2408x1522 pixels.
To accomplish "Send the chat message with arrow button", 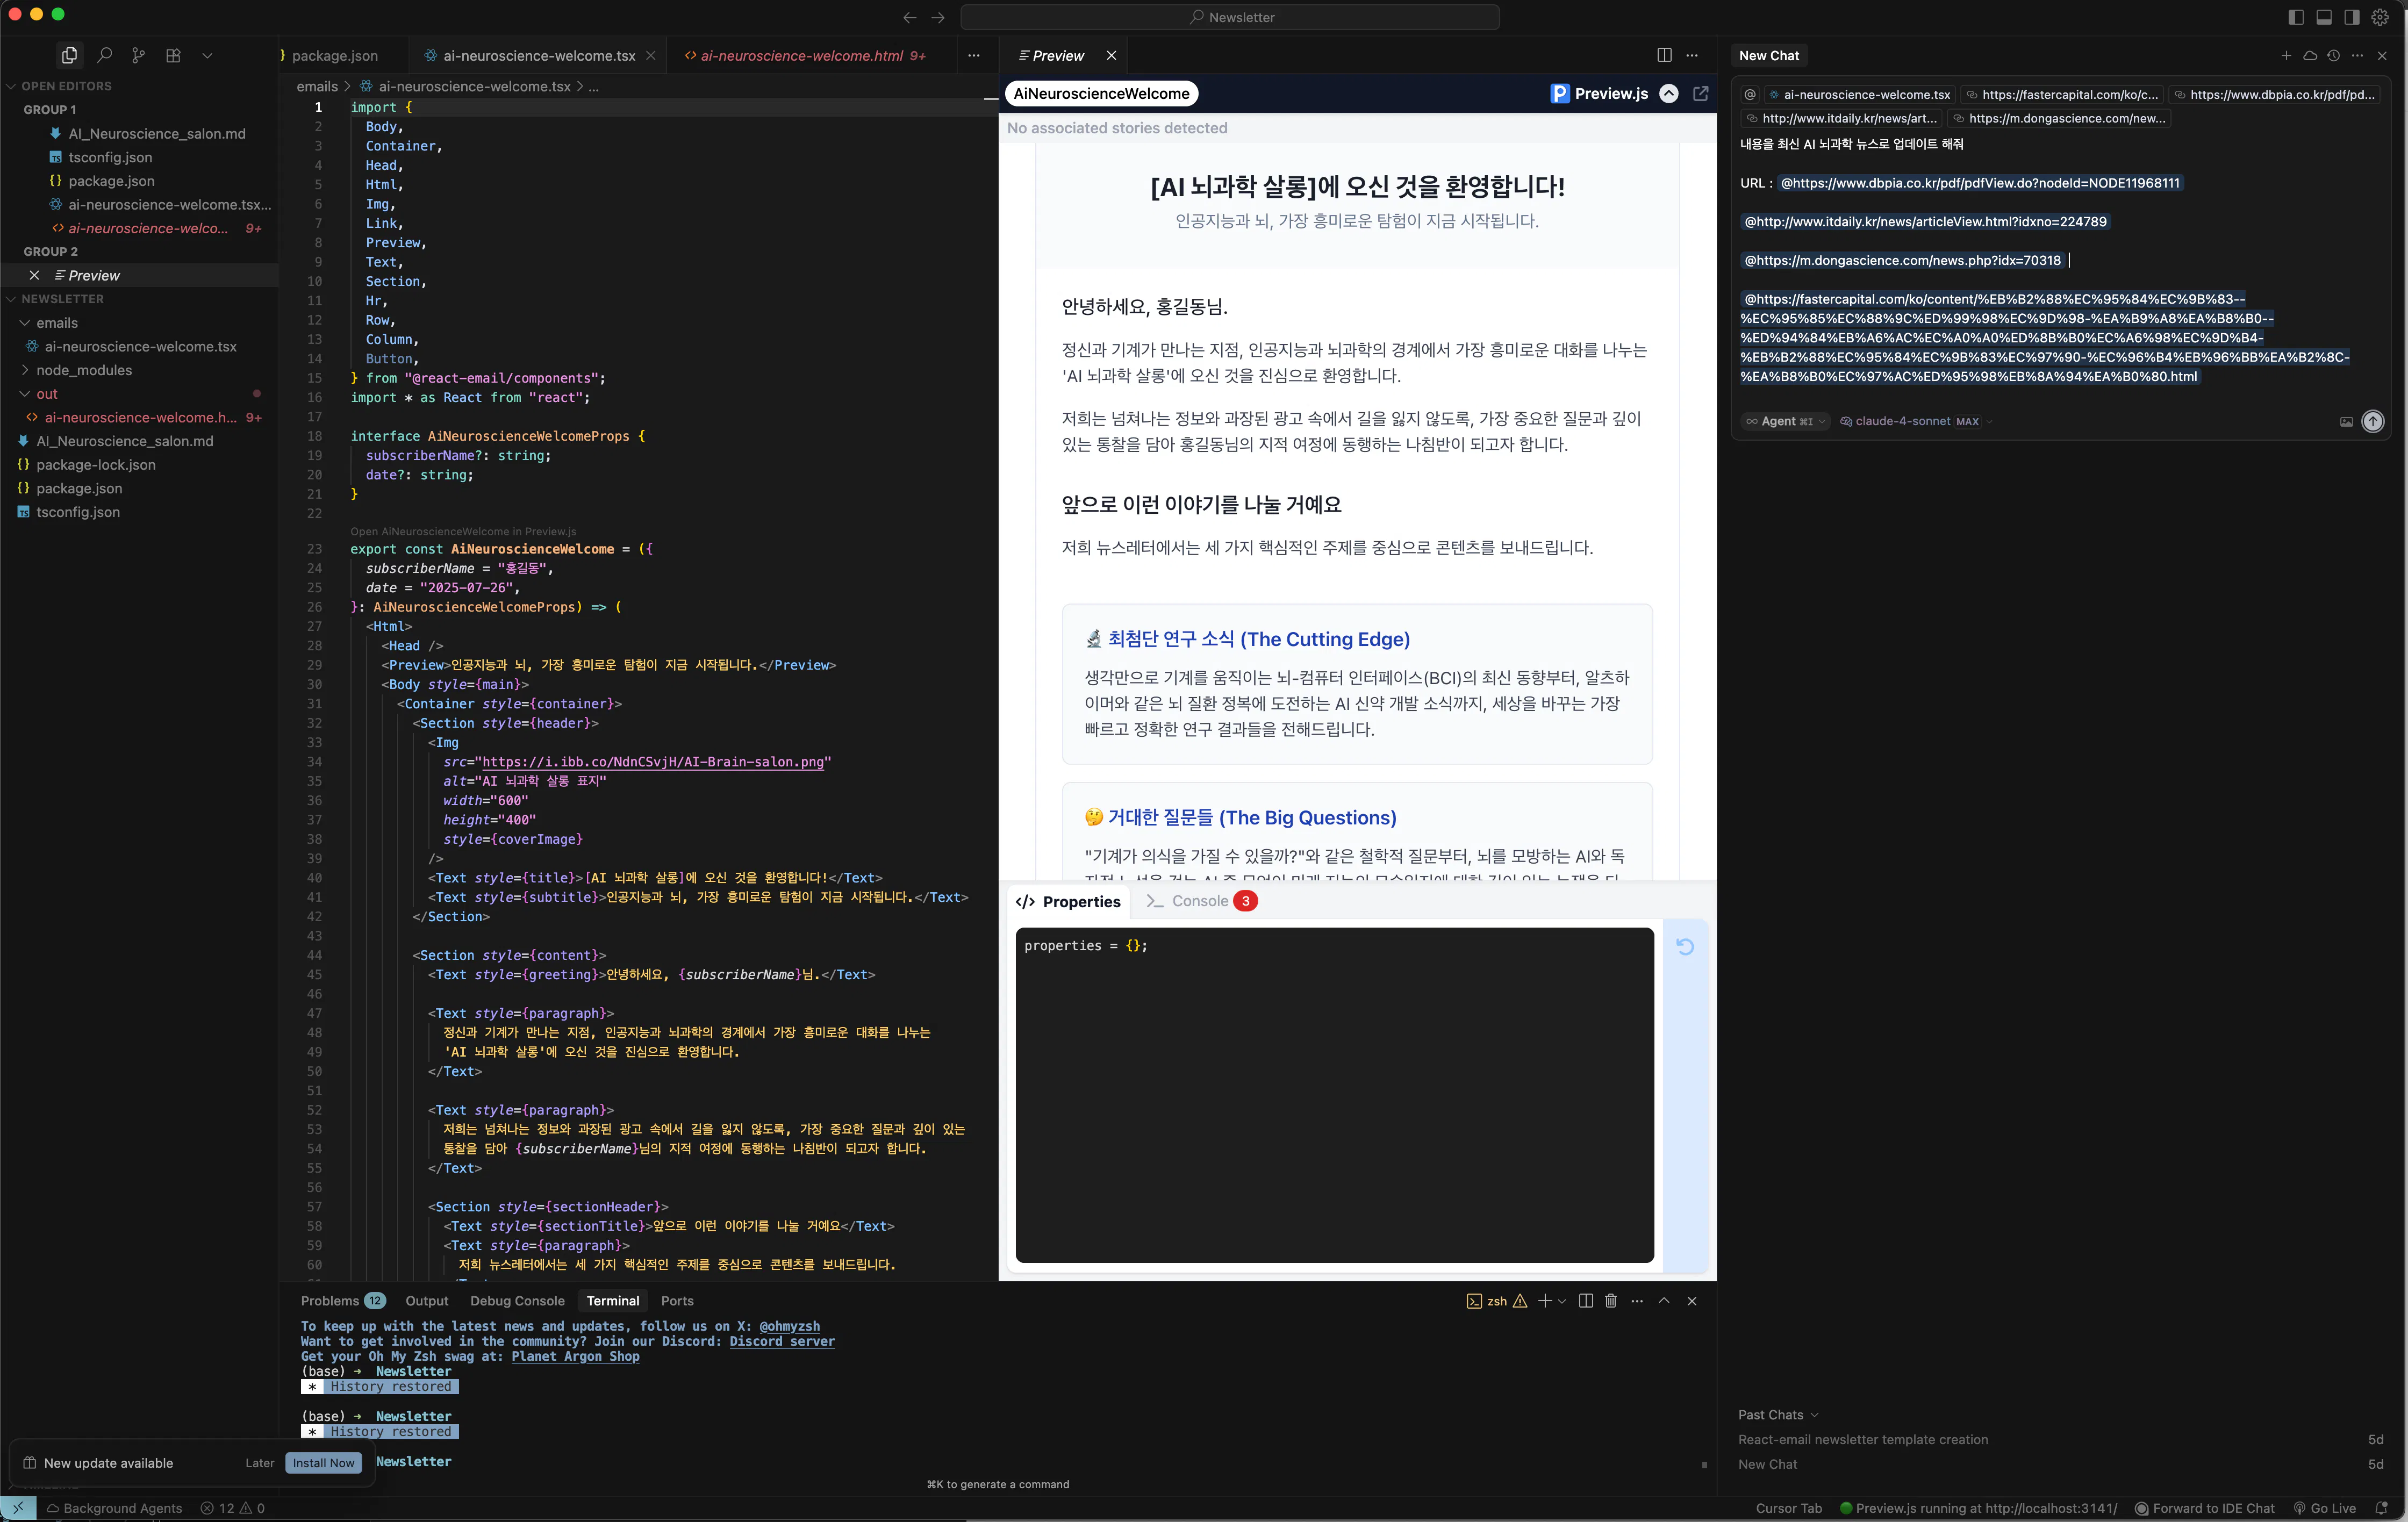I will [x=2372, y=421].
